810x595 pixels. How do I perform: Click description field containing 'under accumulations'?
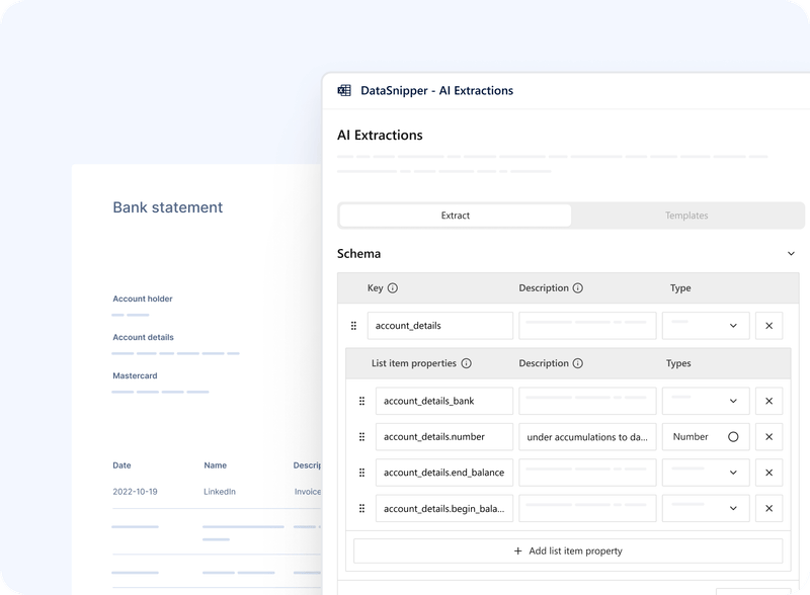pyautogui.click(x=587, y=437)
